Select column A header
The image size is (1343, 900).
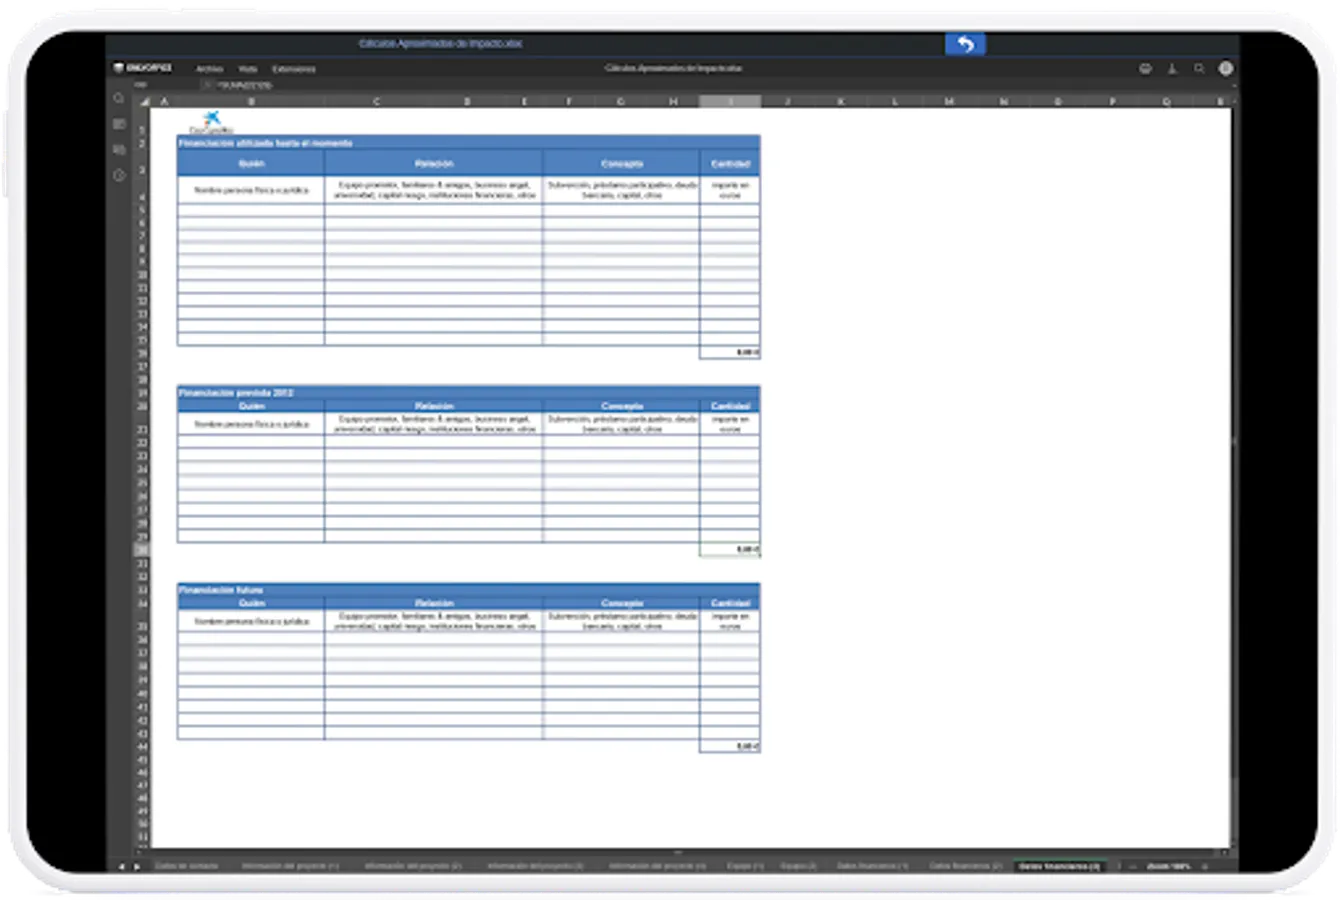164,101
